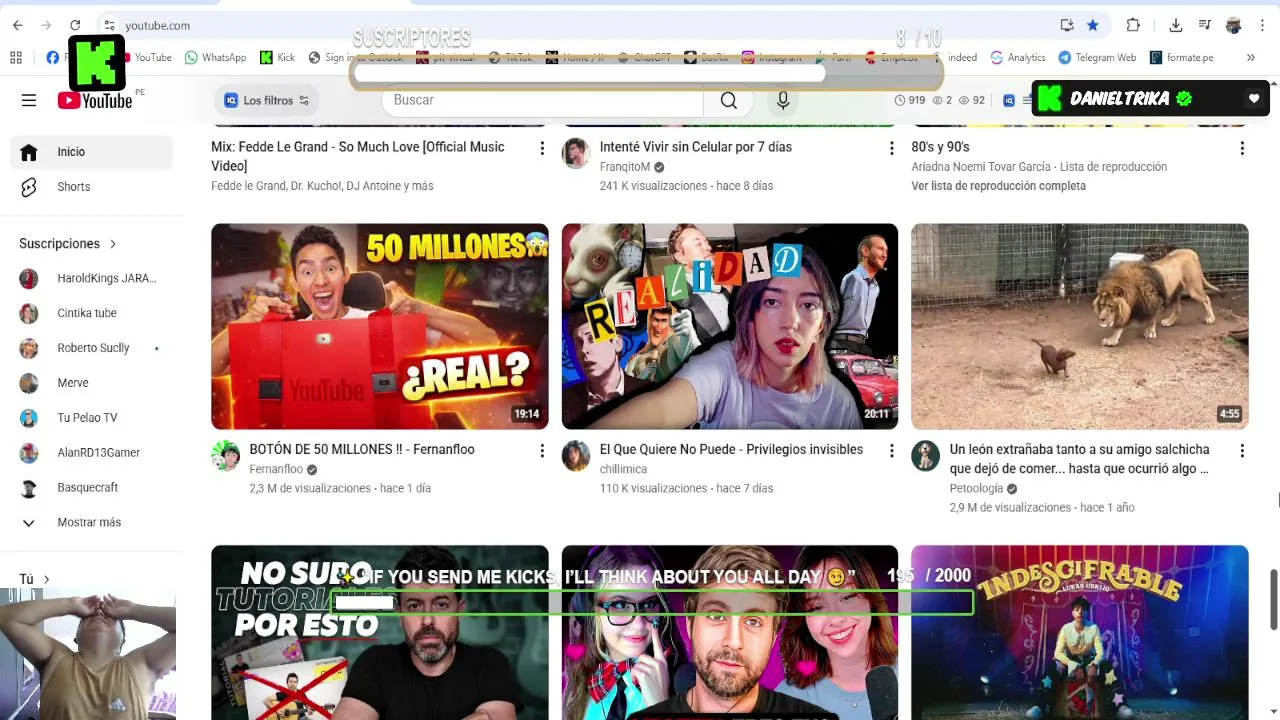This screenshot has width=1280, height=720.
Task: Select Shorts in the sidebar
Action: pos(92,187)
